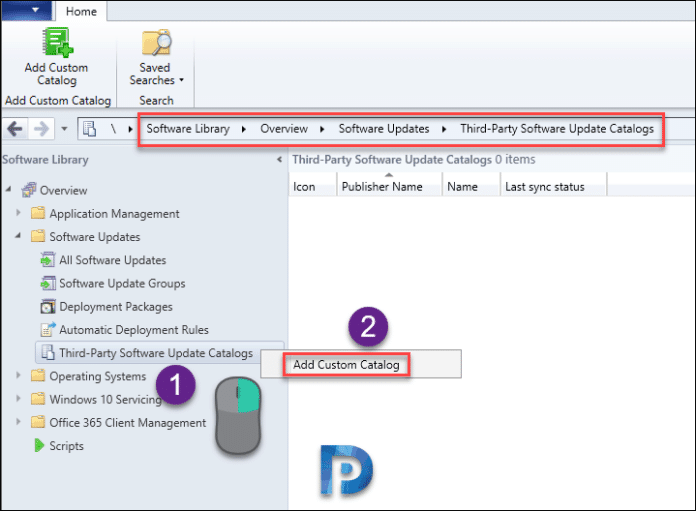Select the Application Management tree label
The width and height of the screenshot is (696, 511).
(x=115, y=214)
